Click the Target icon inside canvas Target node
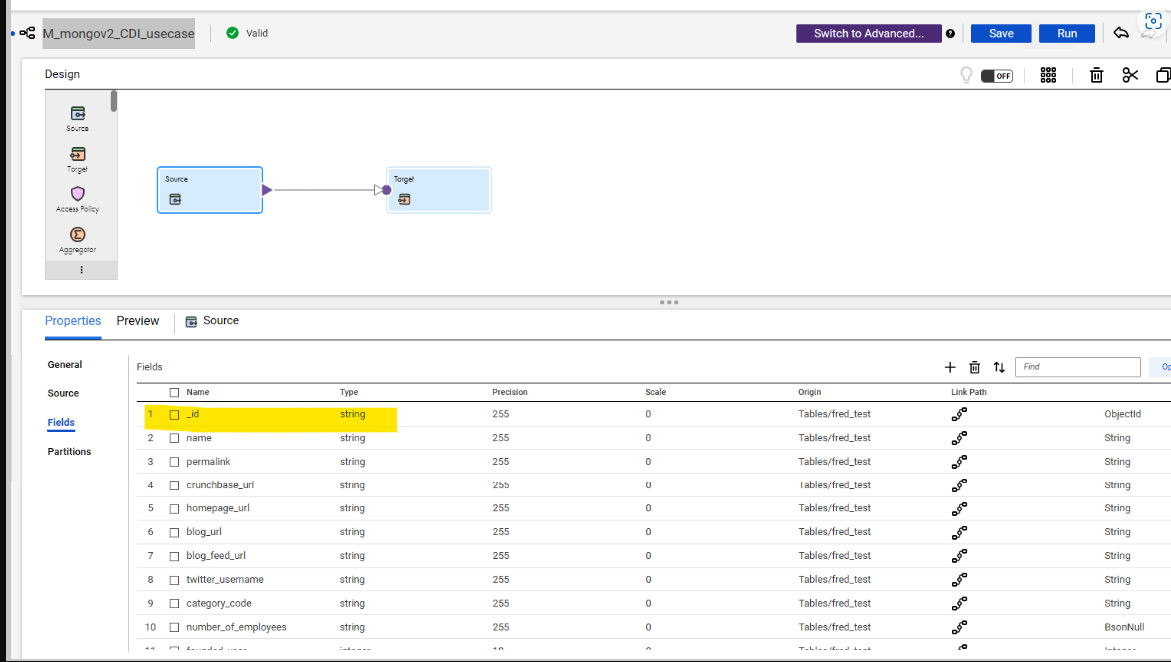The width and height of the screenshot is (1171, 662). (x=404, y=199)
